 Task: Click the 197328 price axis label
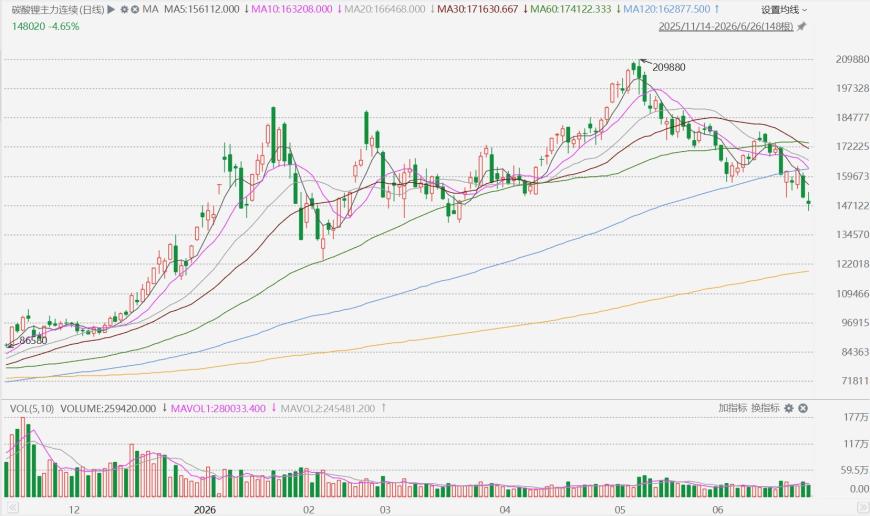click(852, 88)
